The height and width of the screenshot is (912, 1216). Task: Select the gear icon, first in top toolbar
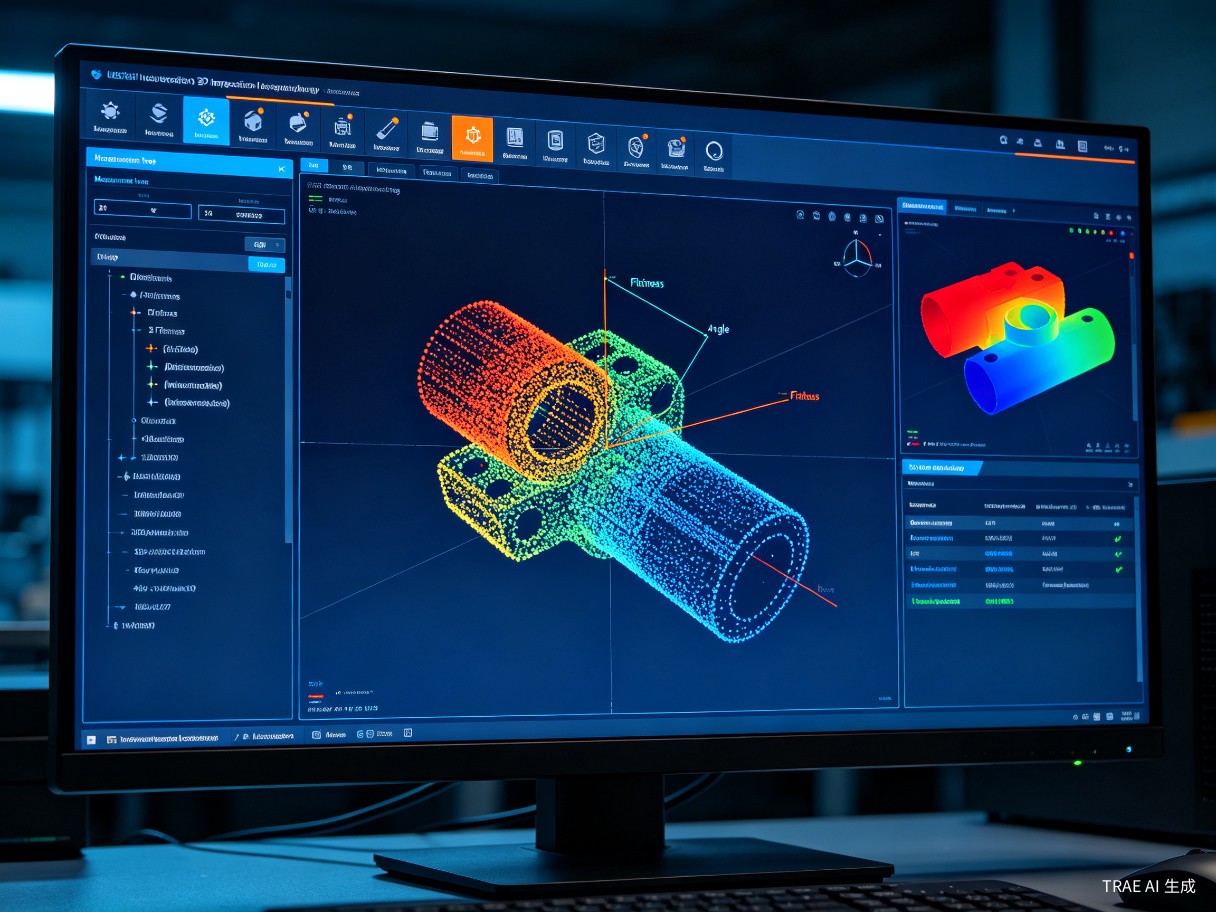click(110, 117)
